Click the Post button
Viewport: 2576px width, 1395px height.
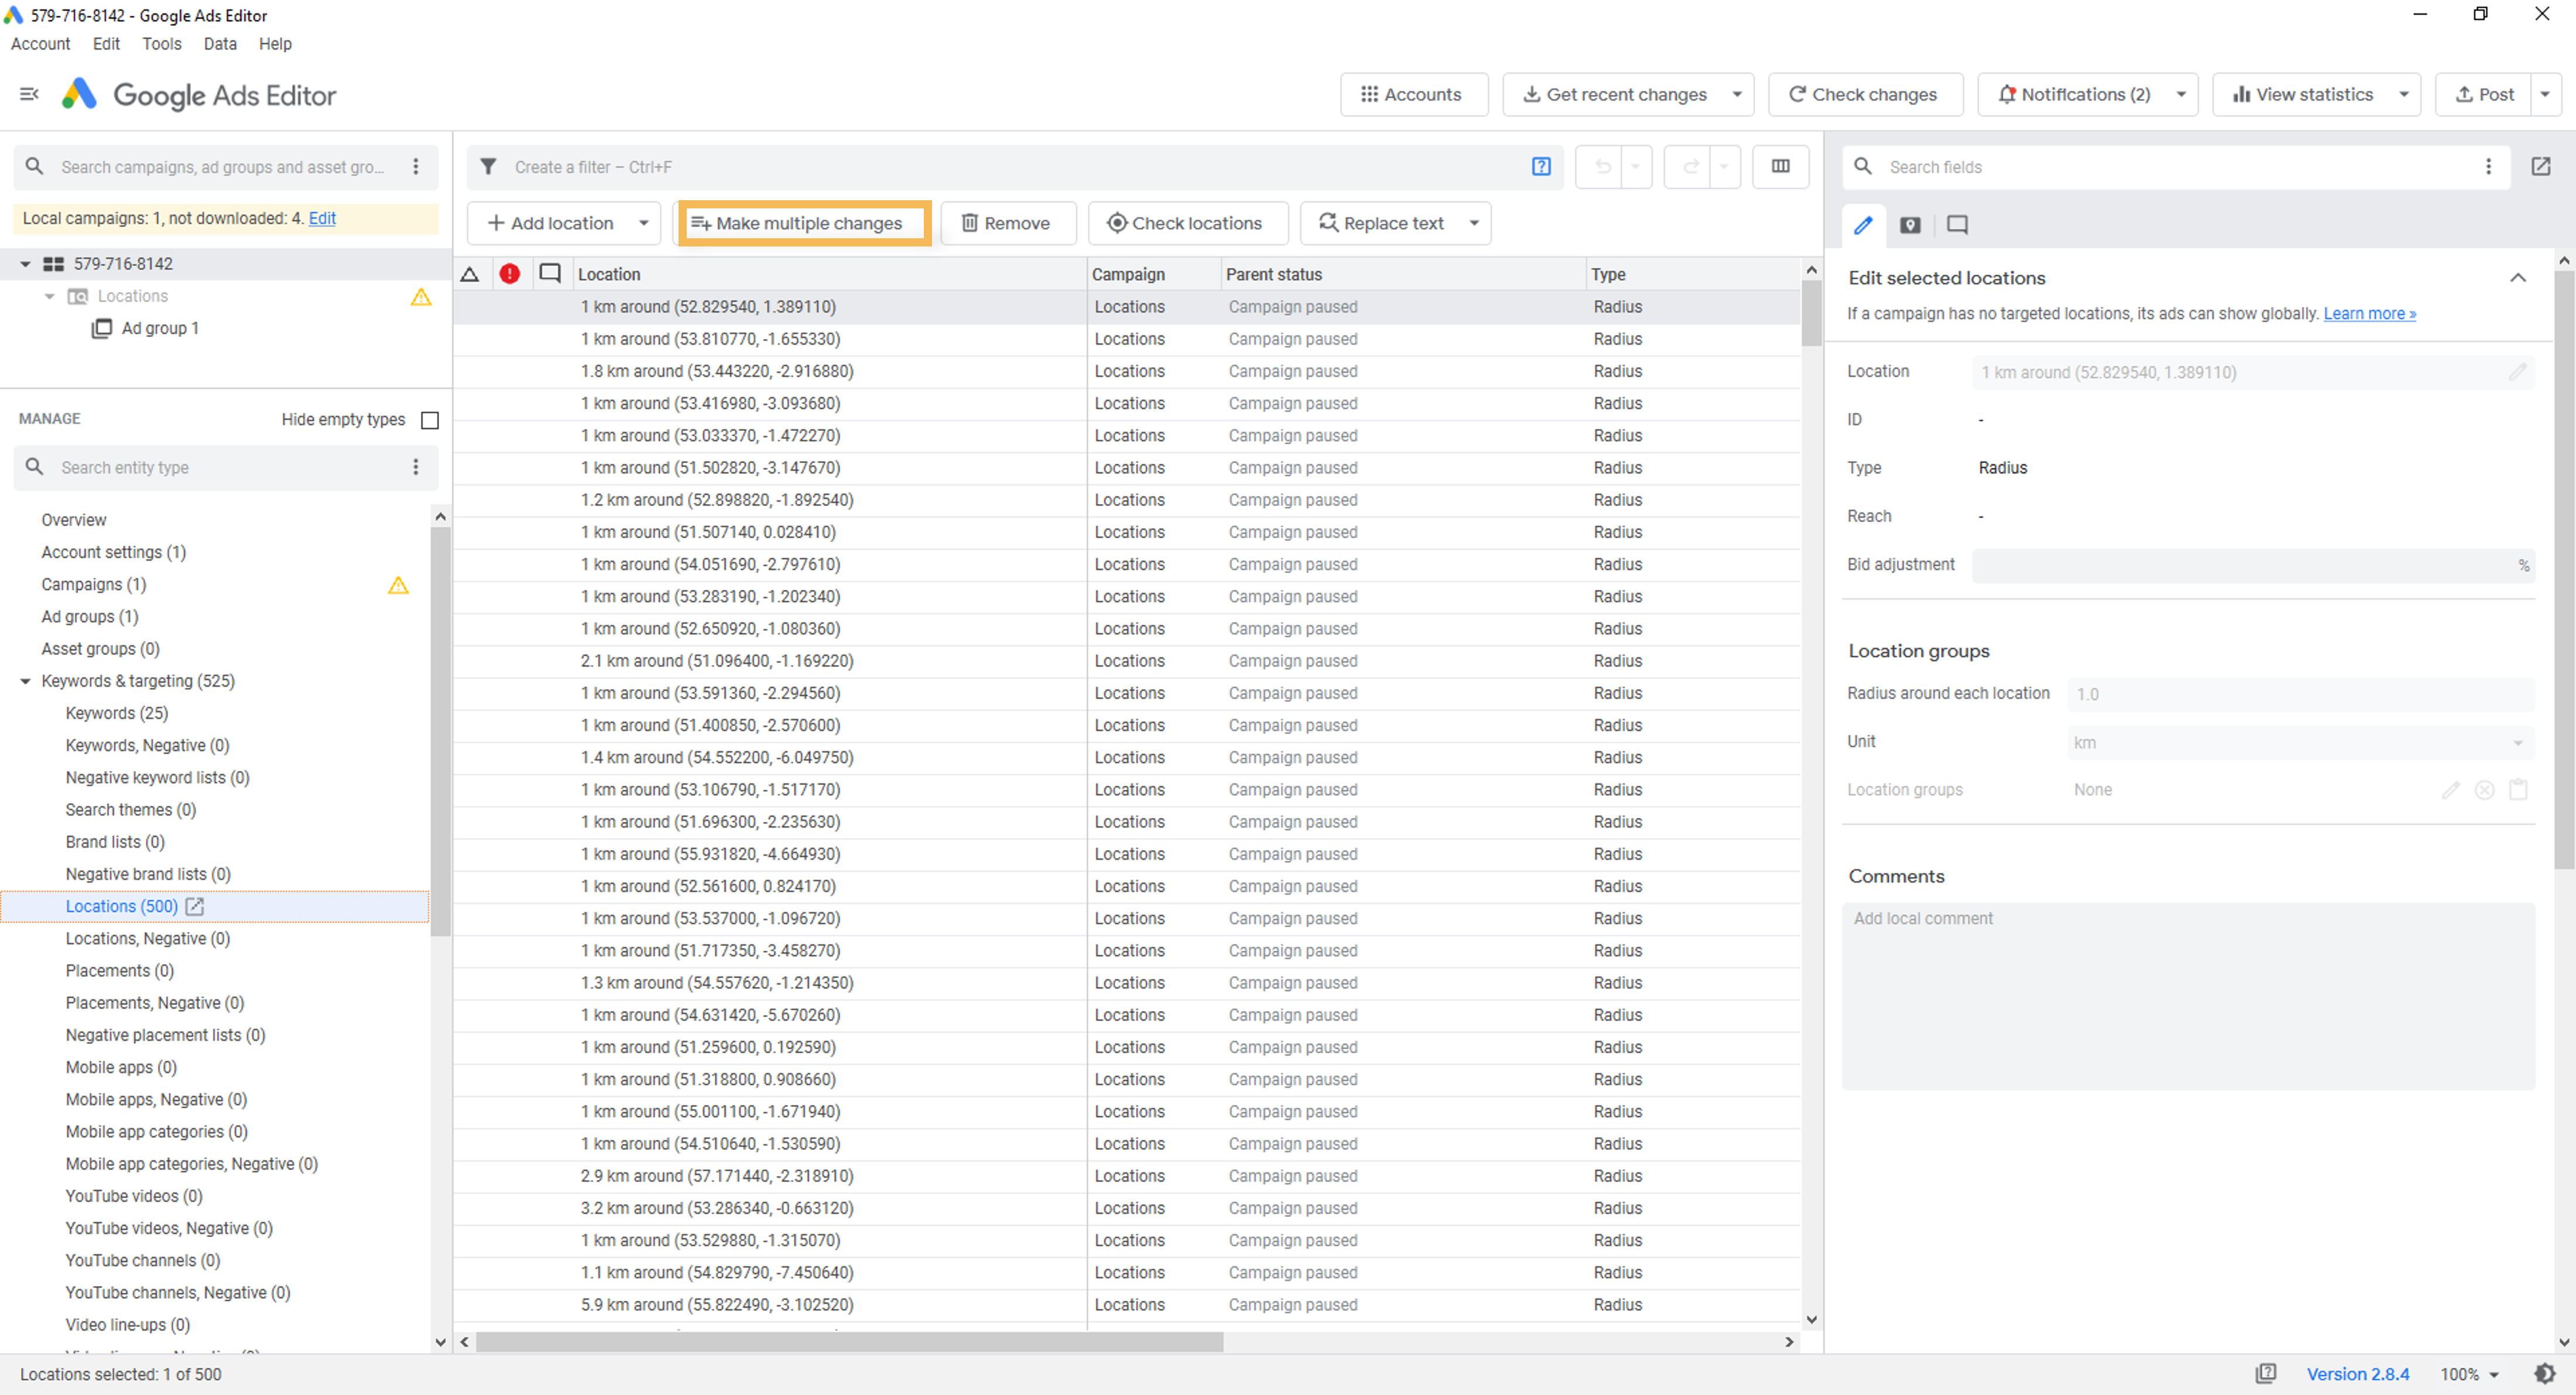pos(2484,94)
